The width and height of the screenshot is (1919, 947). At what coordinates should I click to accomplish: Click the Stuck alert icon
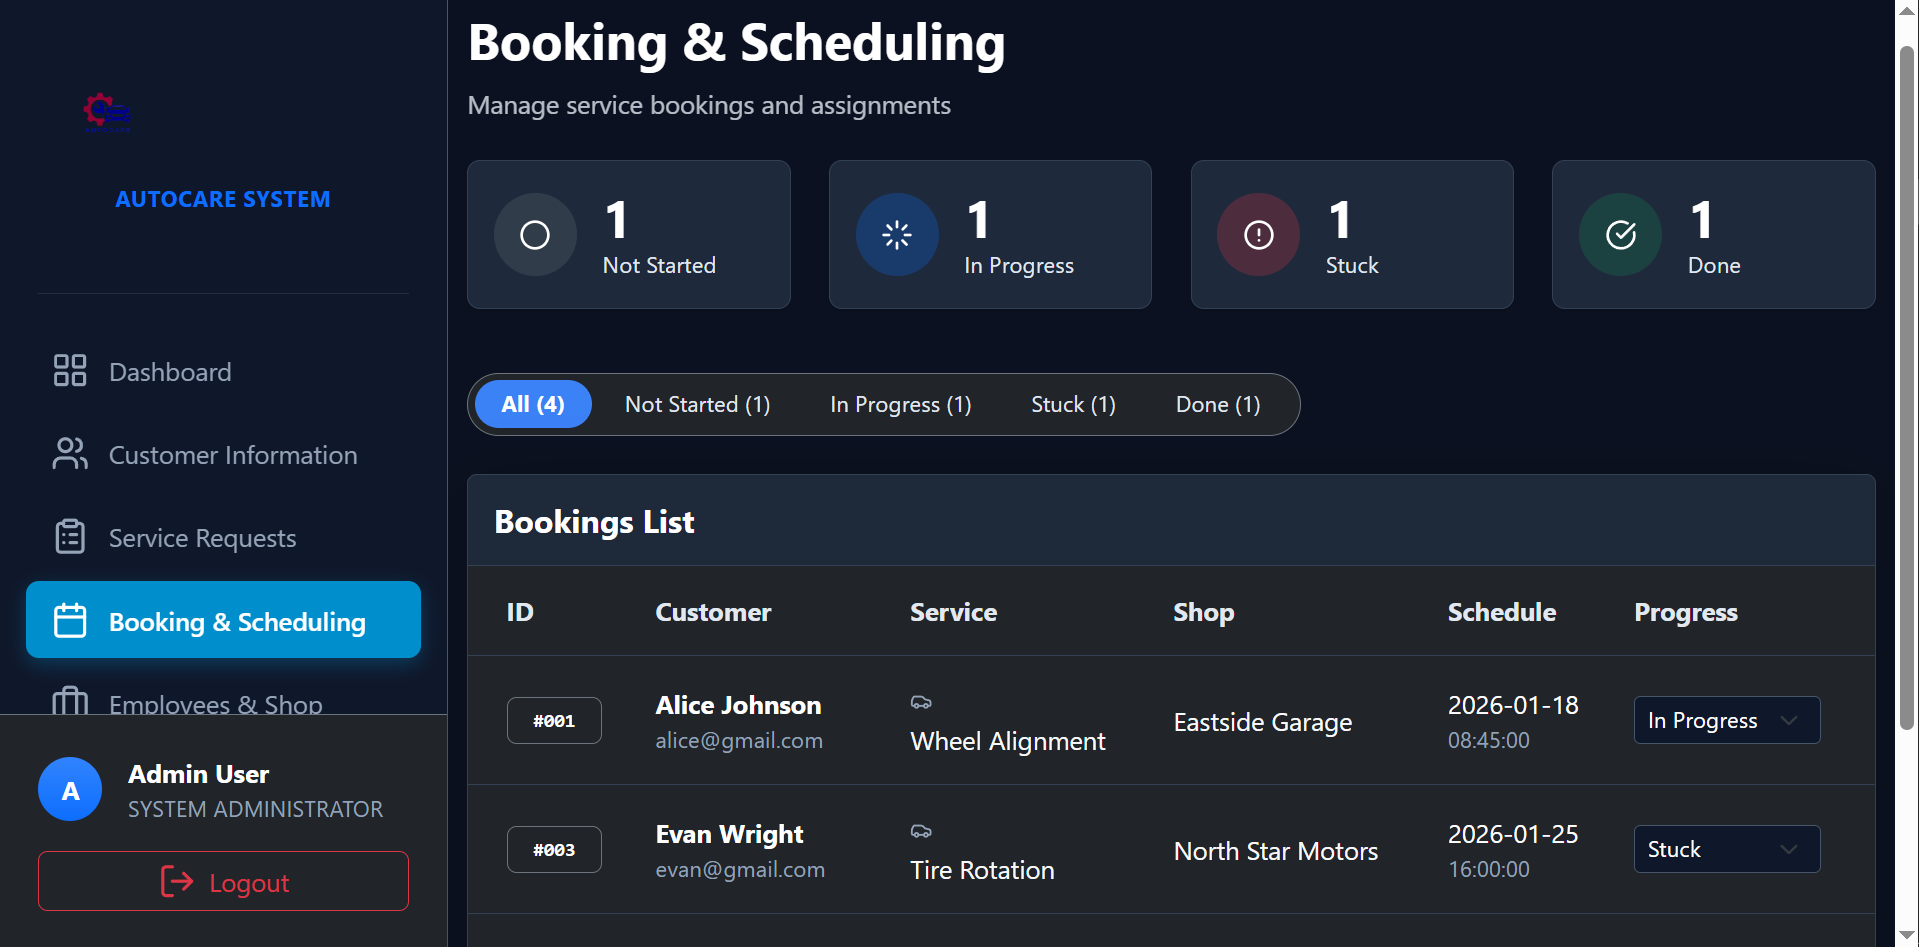tap(1258, 235)
